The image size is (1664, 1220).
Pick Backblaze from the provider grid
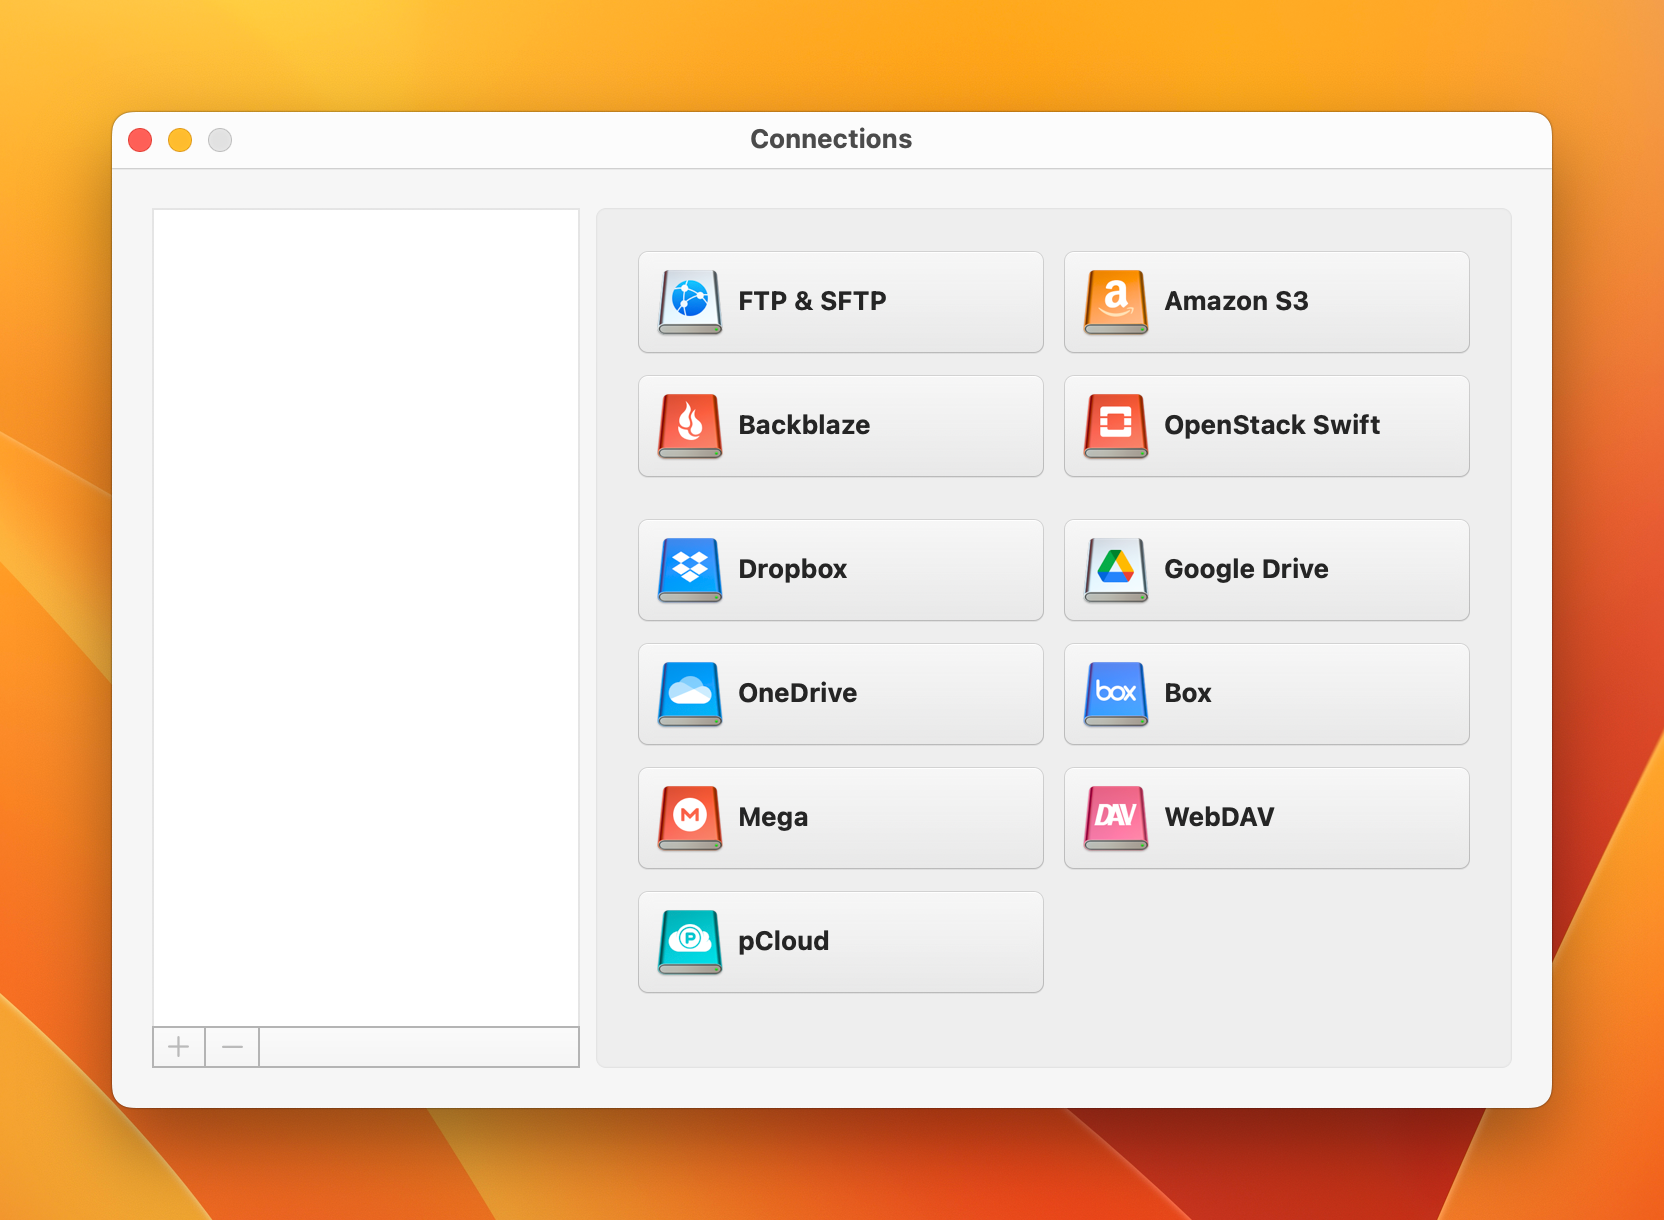coord(840,425)
